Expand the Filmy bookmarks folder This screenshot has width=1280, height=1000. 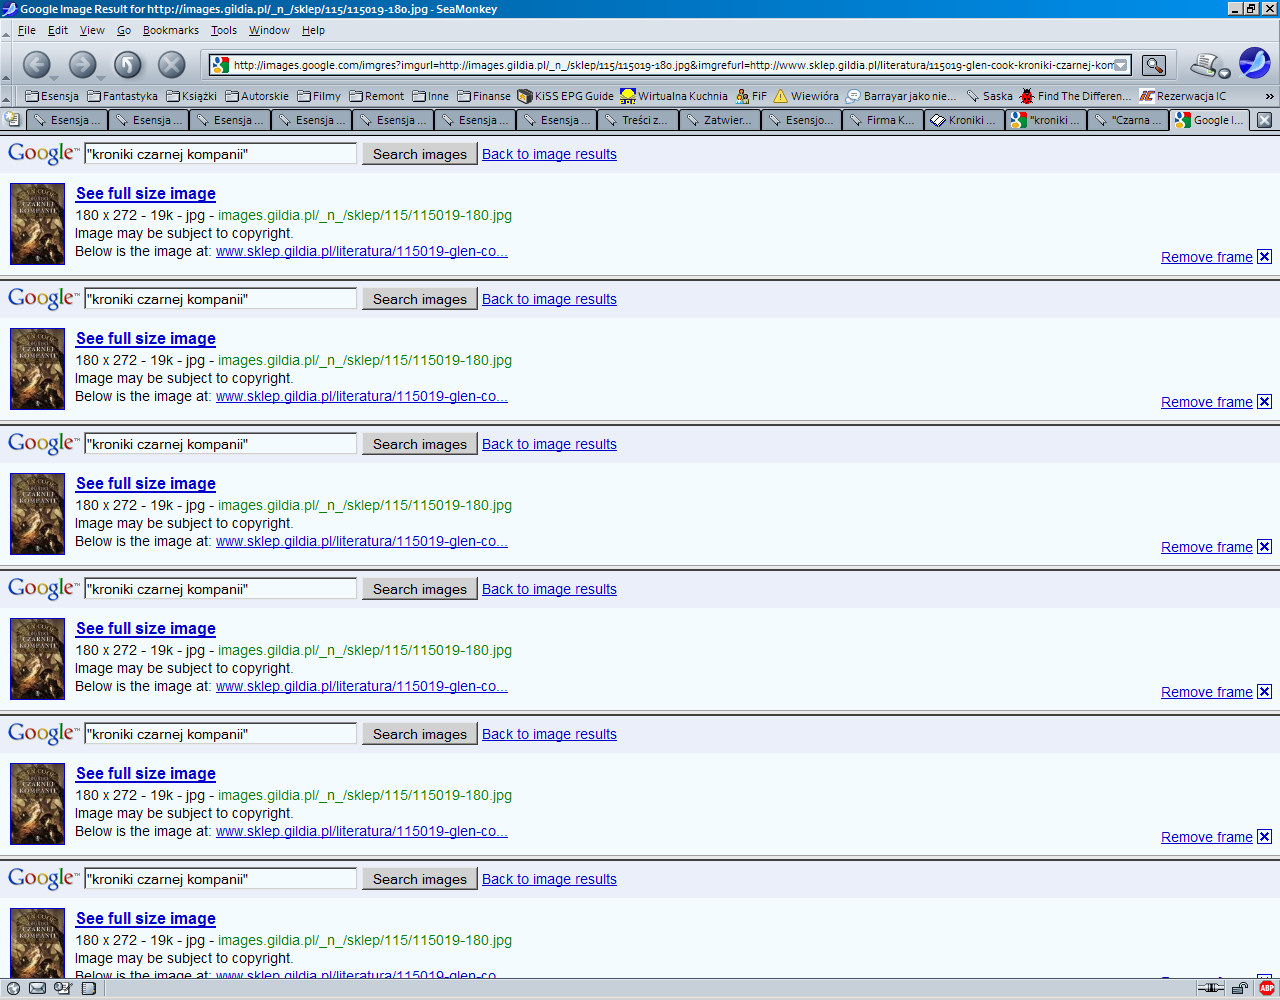319,96
